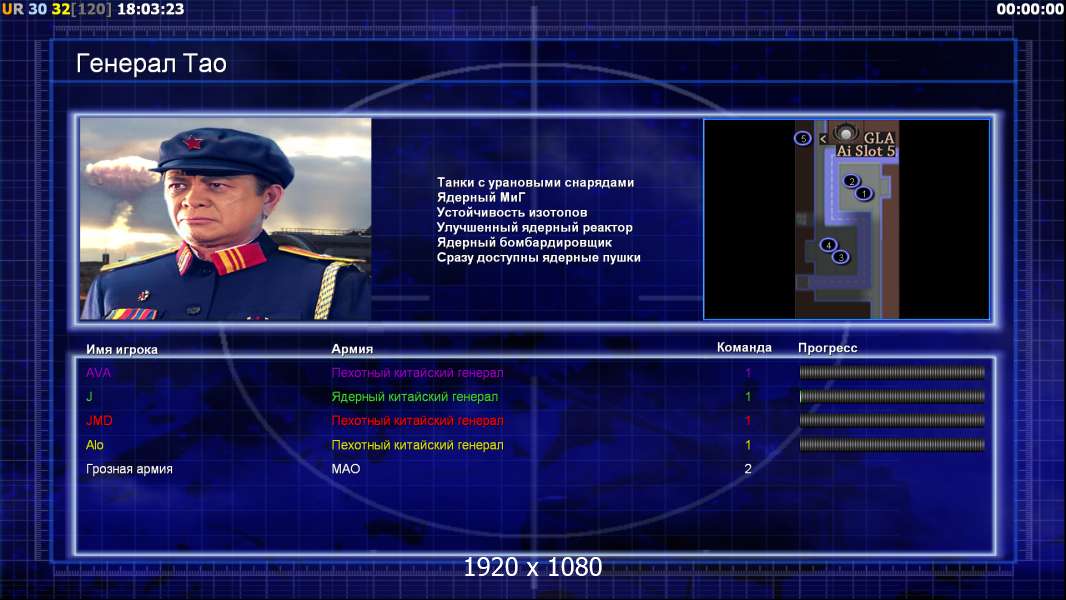Click the Ядерный китайский генерал army label
The image size is (1066, 600).
tap(415, 397)
